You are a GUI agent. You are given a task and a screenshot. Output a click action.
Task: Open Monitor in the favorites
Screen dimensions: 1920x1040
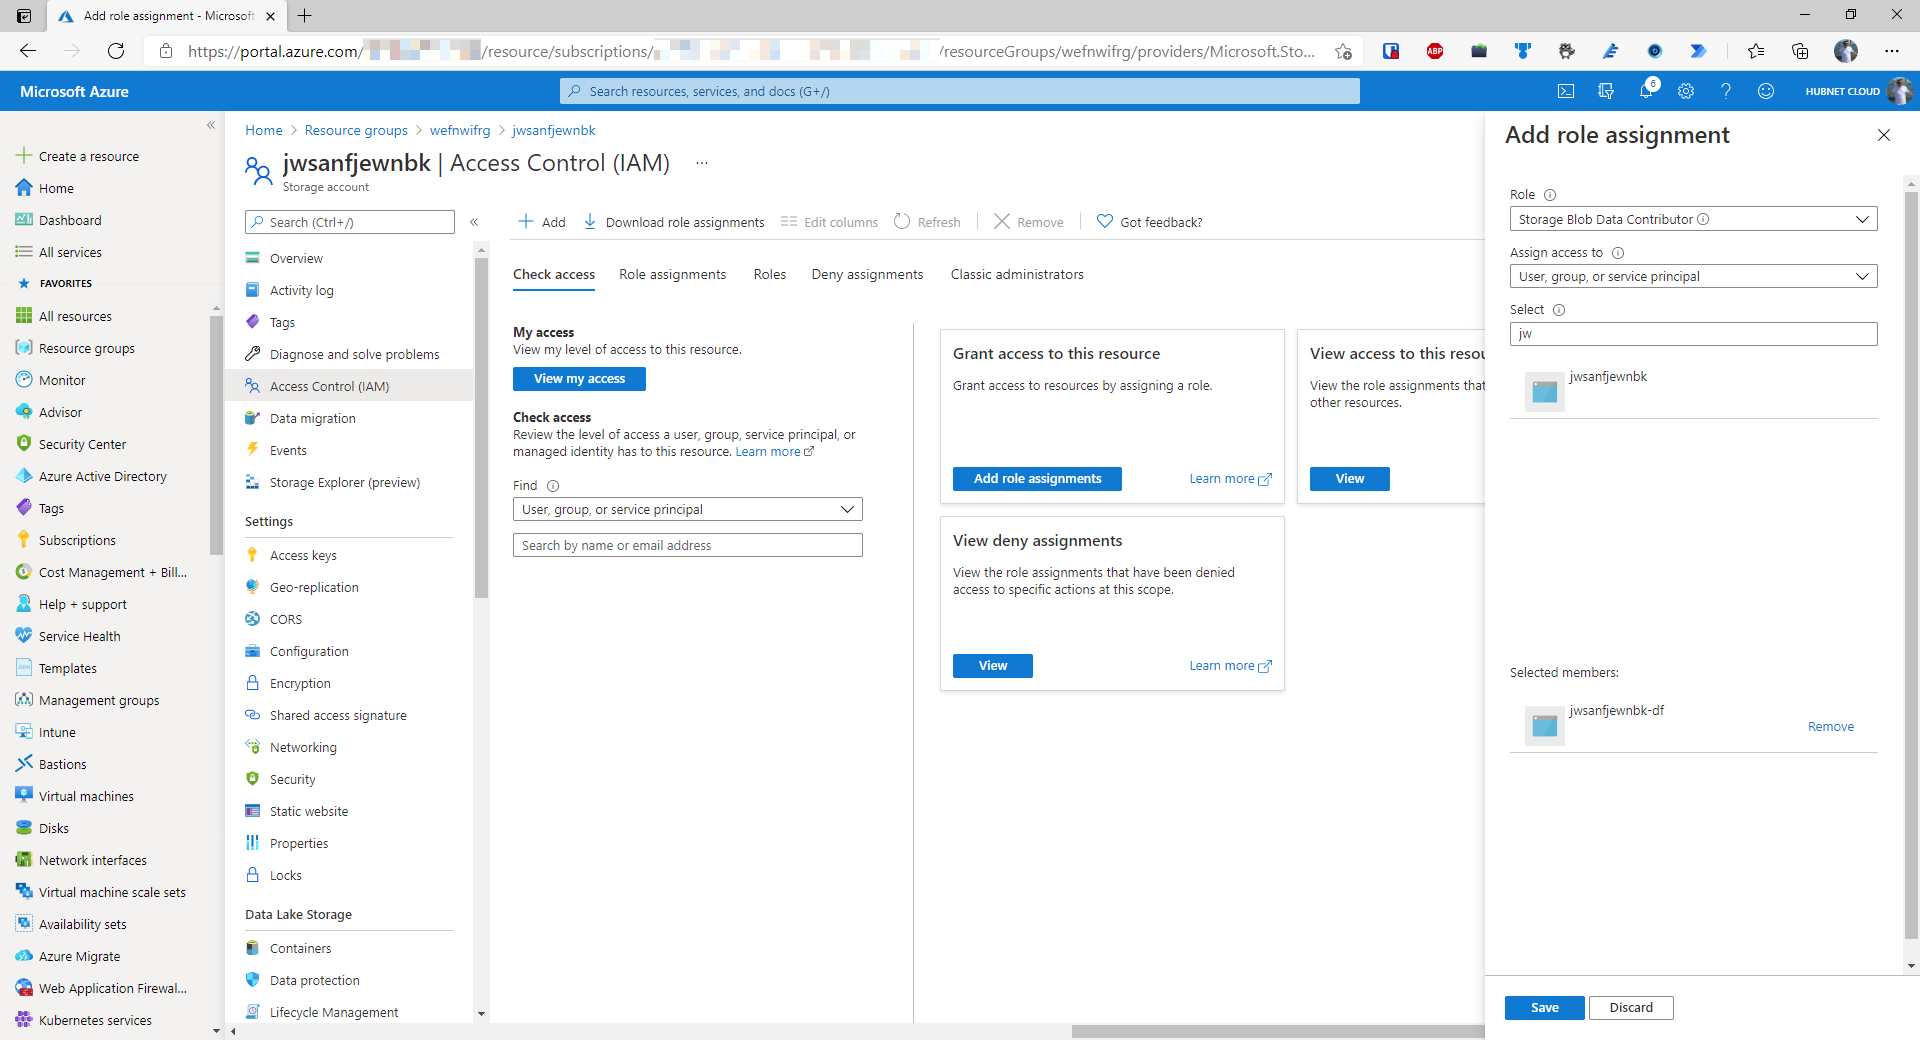tap(51, 380)
